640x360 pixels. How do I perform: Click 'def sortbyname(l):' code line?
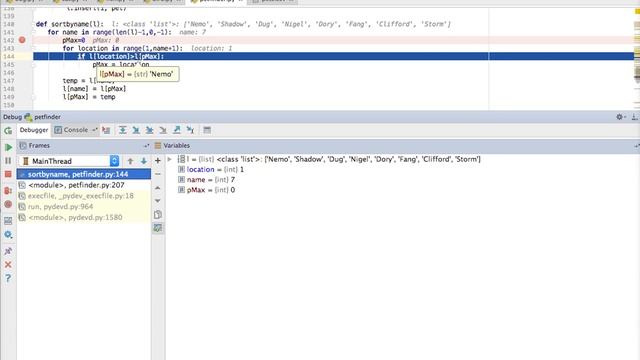70,24
